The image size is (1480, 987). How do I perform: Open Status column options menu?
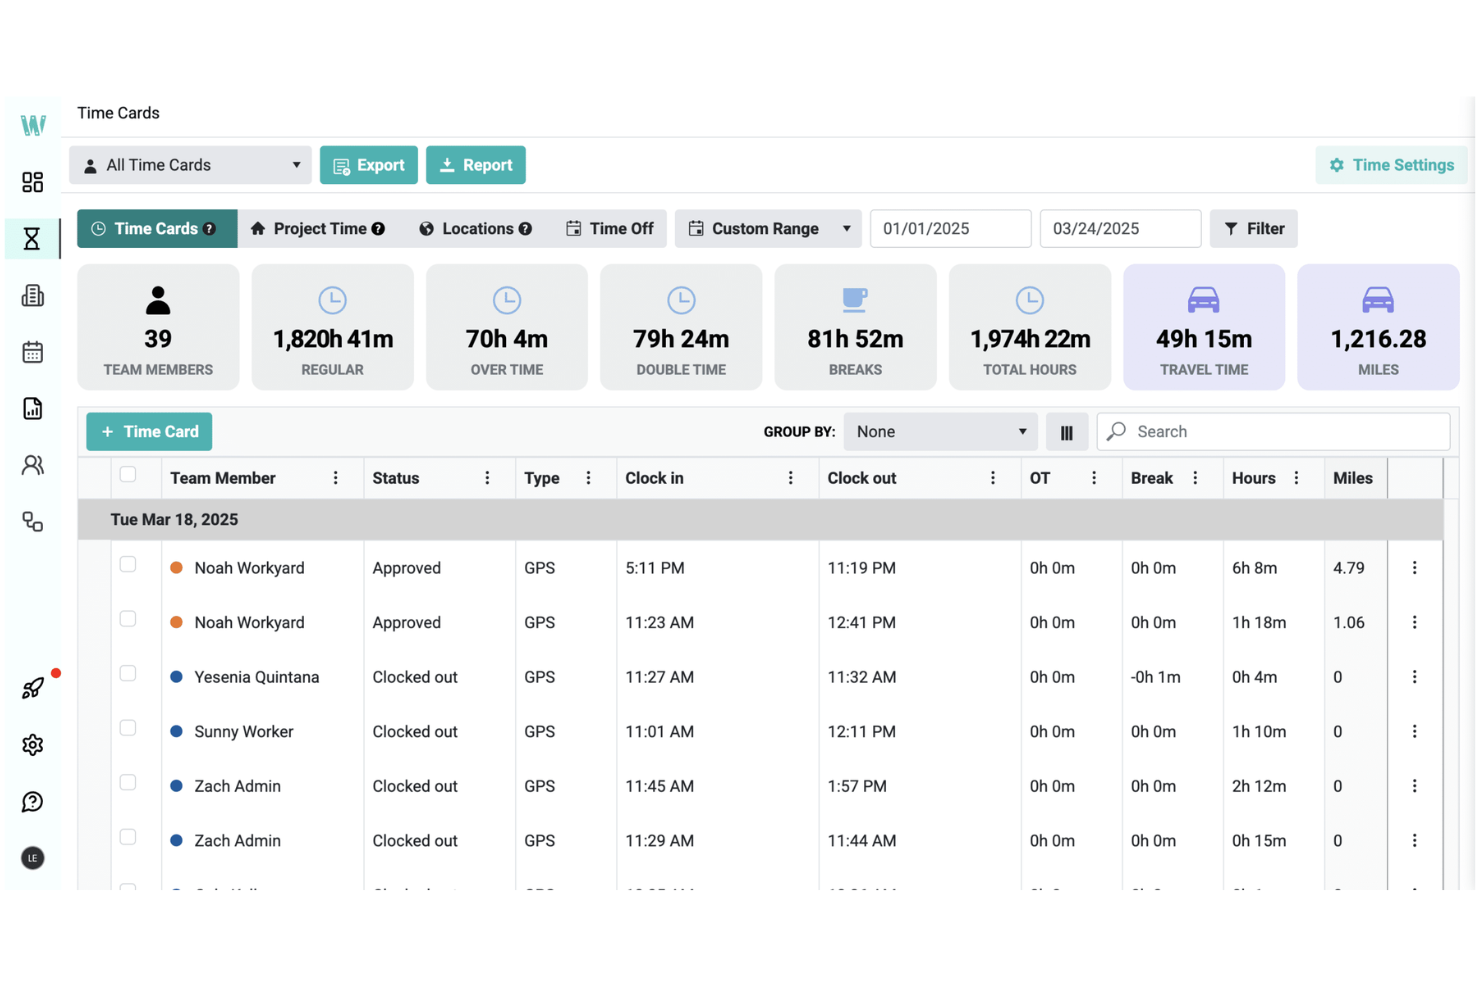click(488, 478)
